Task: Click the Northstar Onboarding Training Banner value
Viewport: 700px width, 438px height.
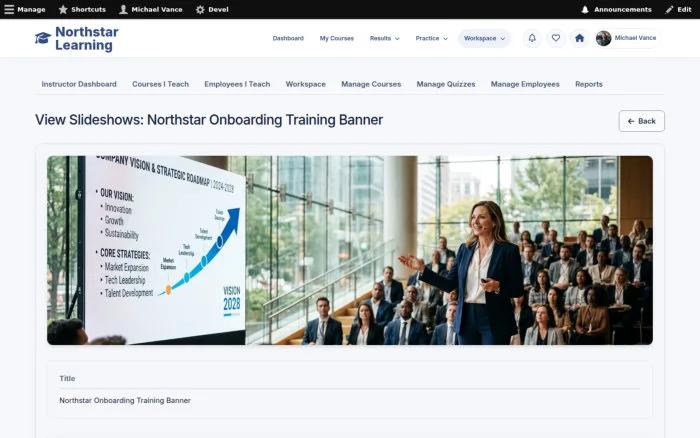Action: 125,400
